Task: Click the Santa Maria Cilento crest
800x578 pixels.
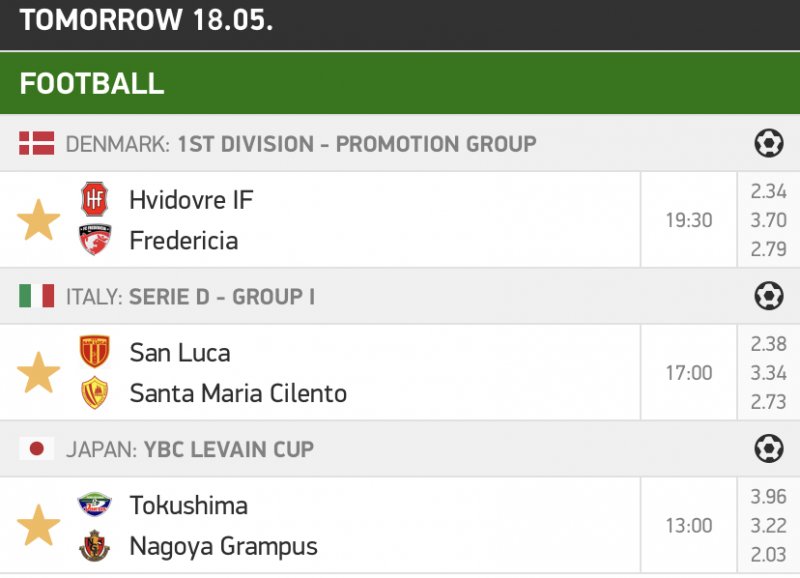Action: coord(95,393)
